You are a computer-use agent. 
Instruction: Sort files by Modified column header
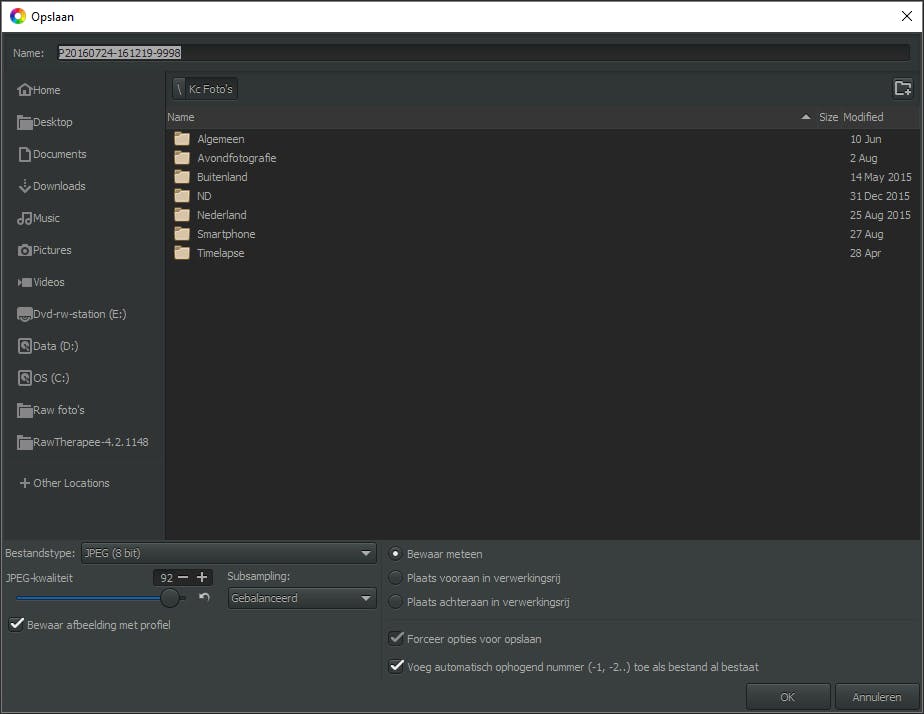click(863, 117)
